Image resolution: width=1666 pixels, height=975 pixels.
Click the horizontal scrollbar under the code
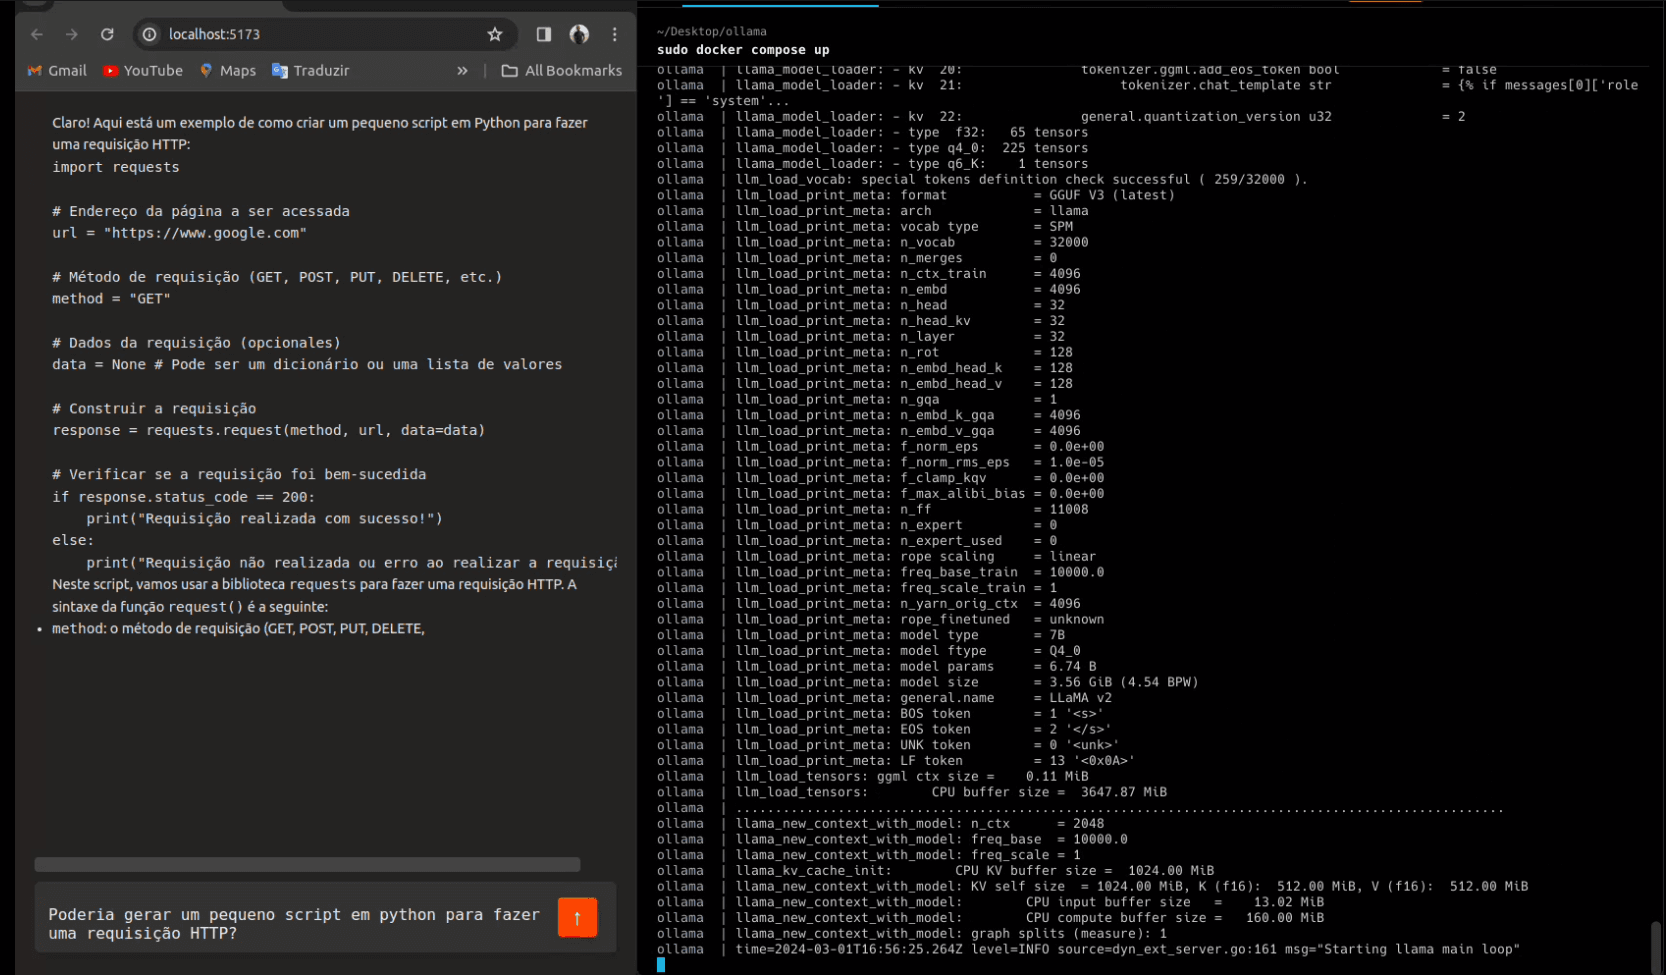[x=307, y=864]
